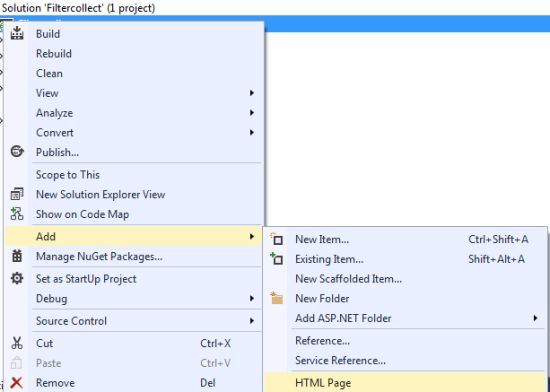Screen dimensions: 550x392
Task: Click the Show on Code Map icon
Action: pos(17,214)
